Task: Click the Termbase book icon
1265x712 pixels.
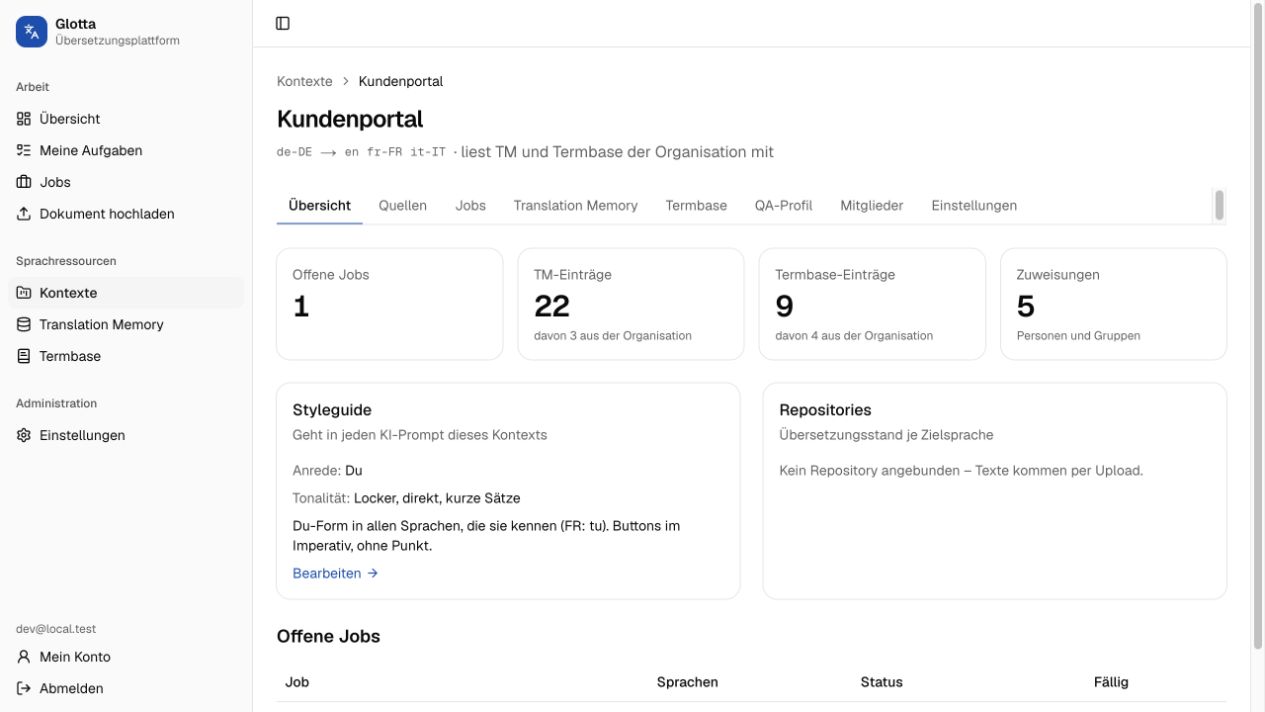Action: tap(24, 356)
